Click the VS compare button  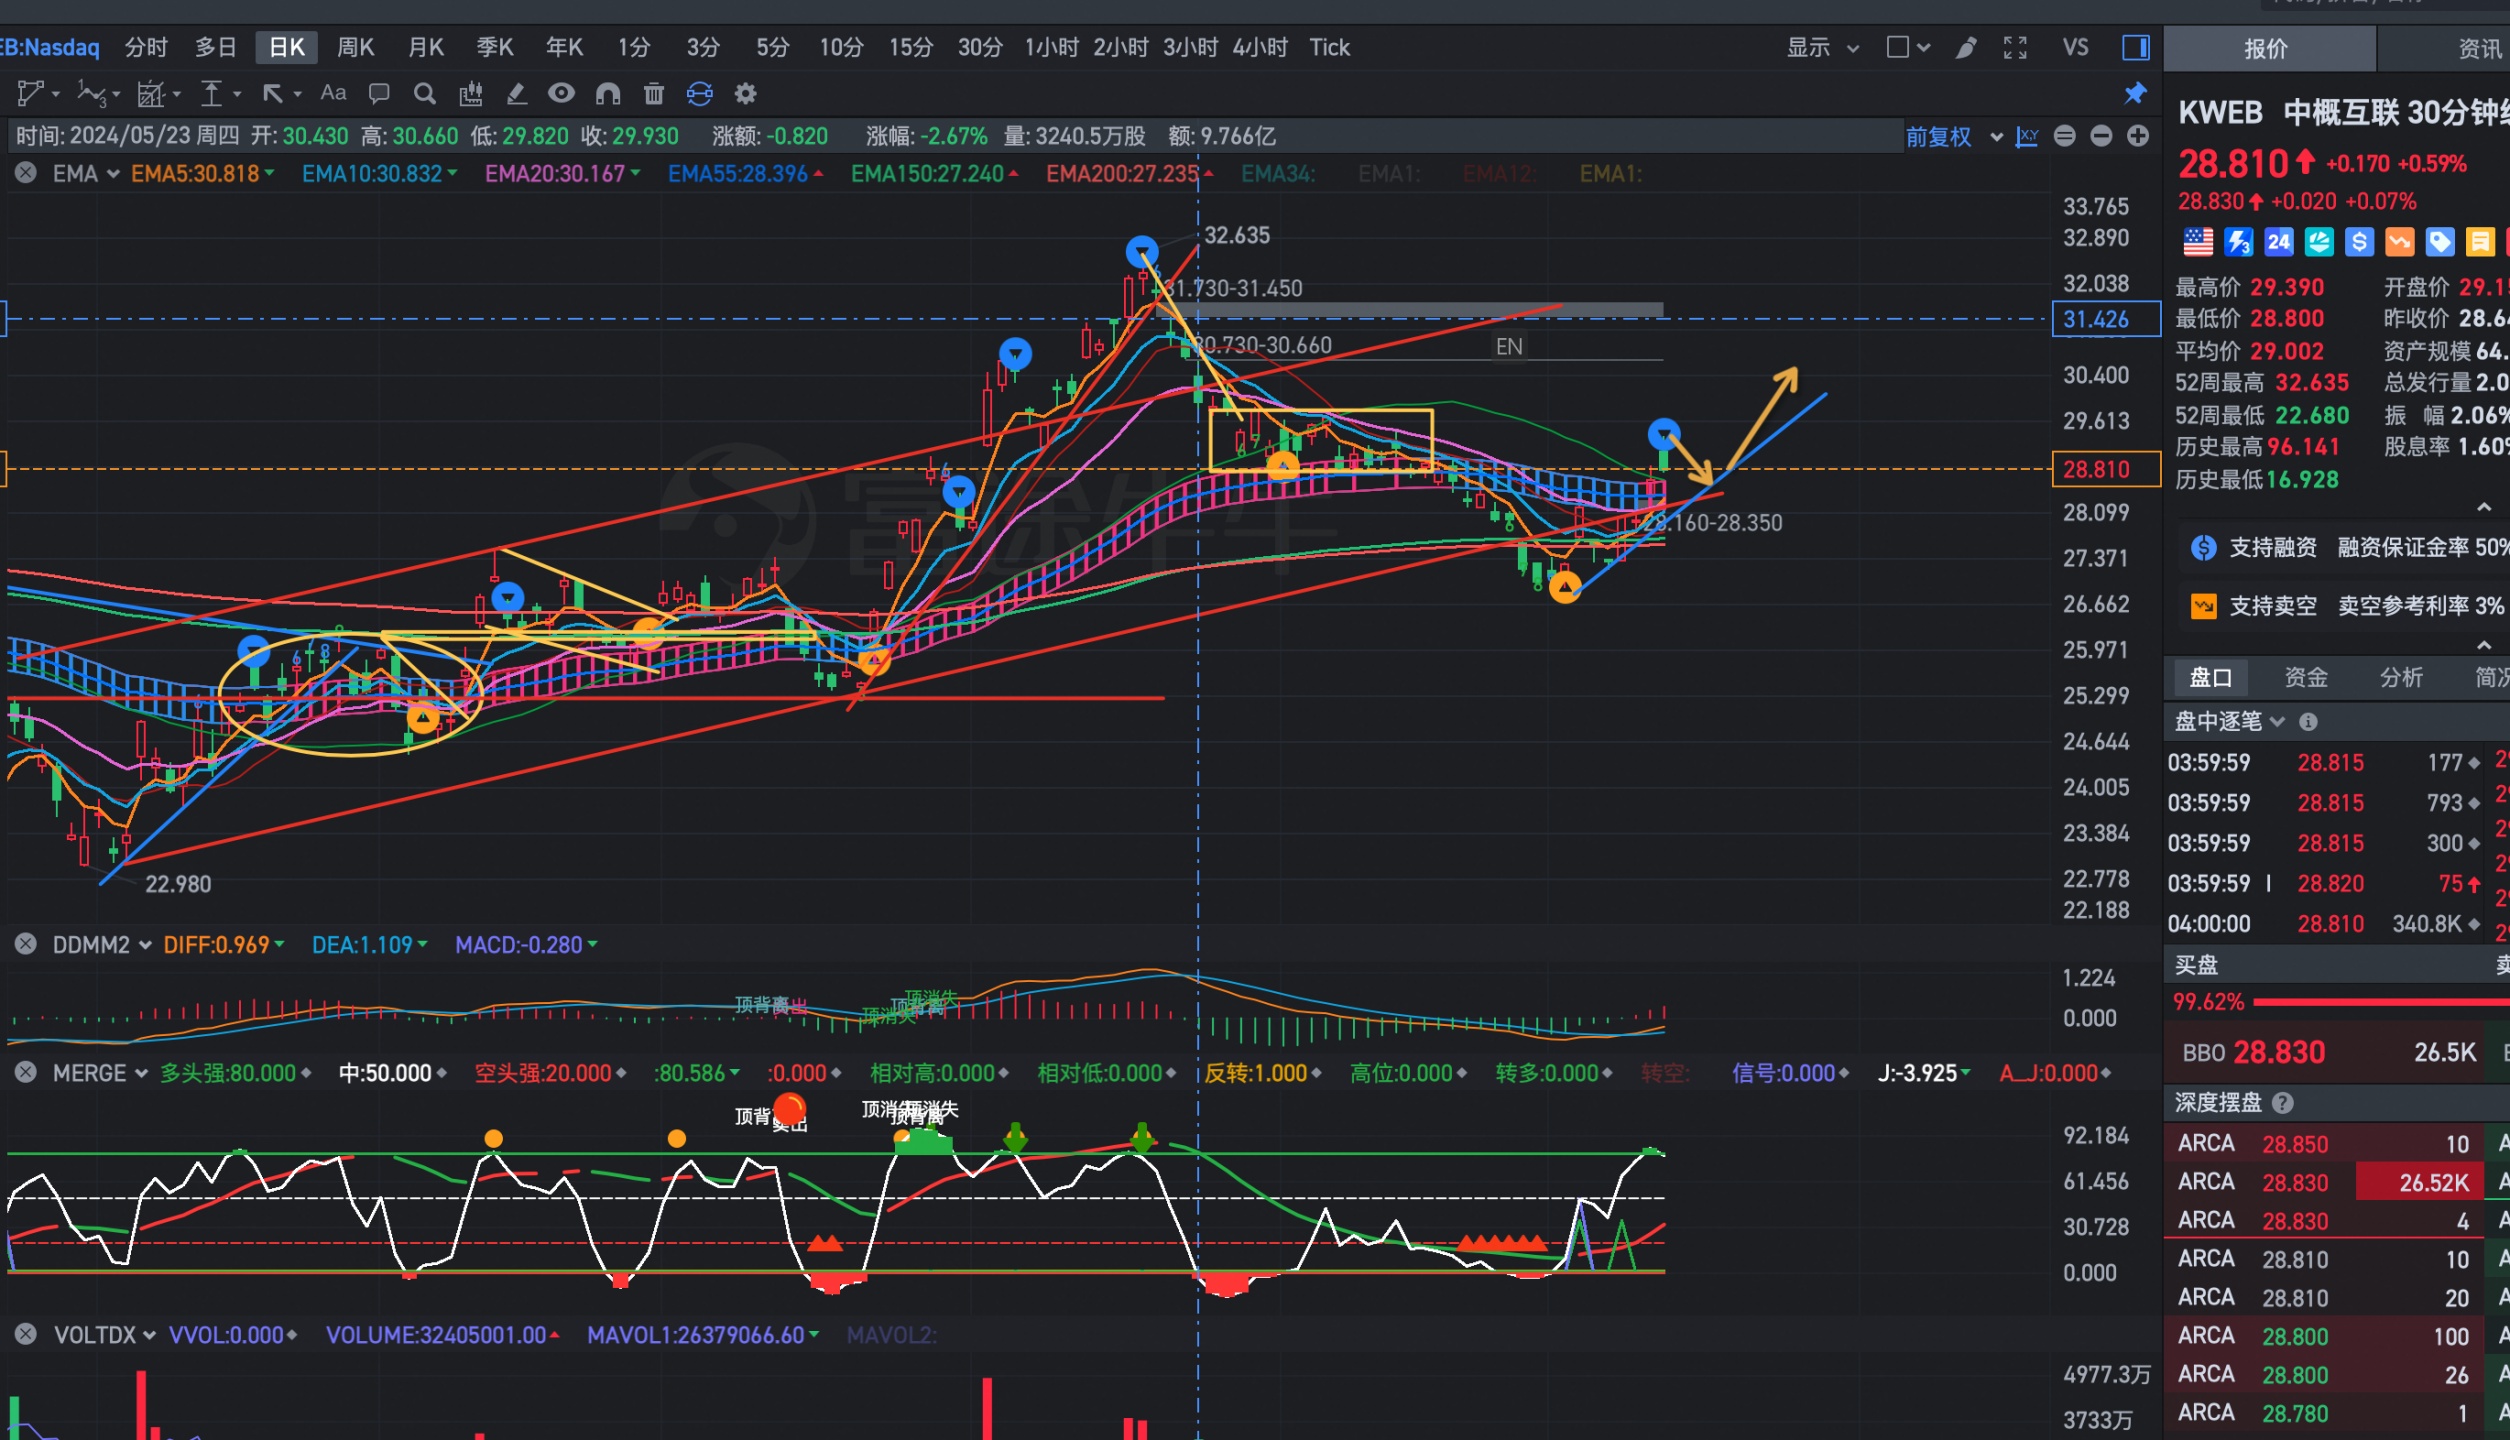(x=2075, y=48)
